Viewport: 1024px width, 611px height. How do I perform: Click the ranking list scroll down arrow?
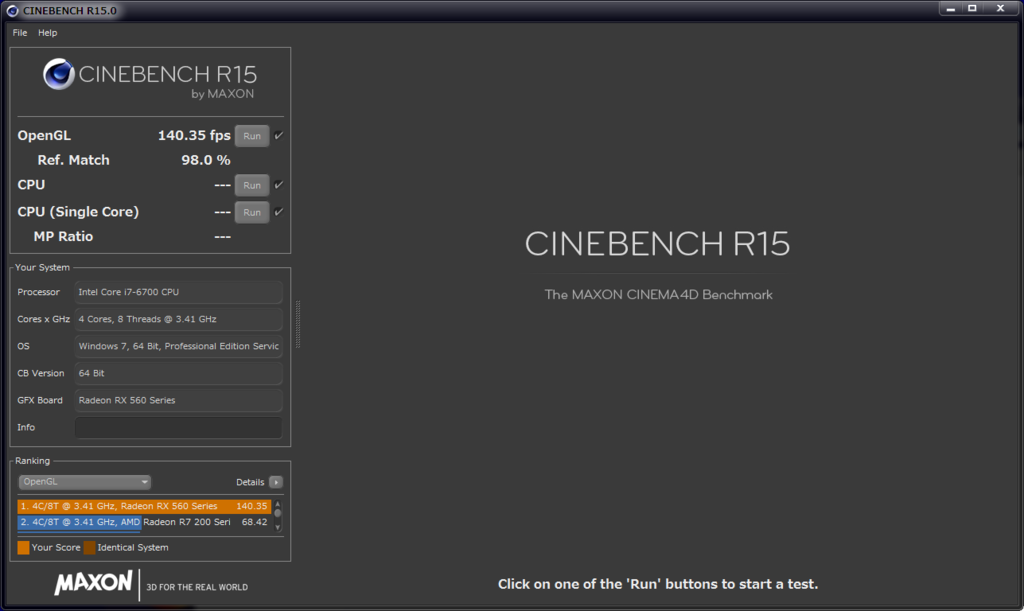(278, 527)
